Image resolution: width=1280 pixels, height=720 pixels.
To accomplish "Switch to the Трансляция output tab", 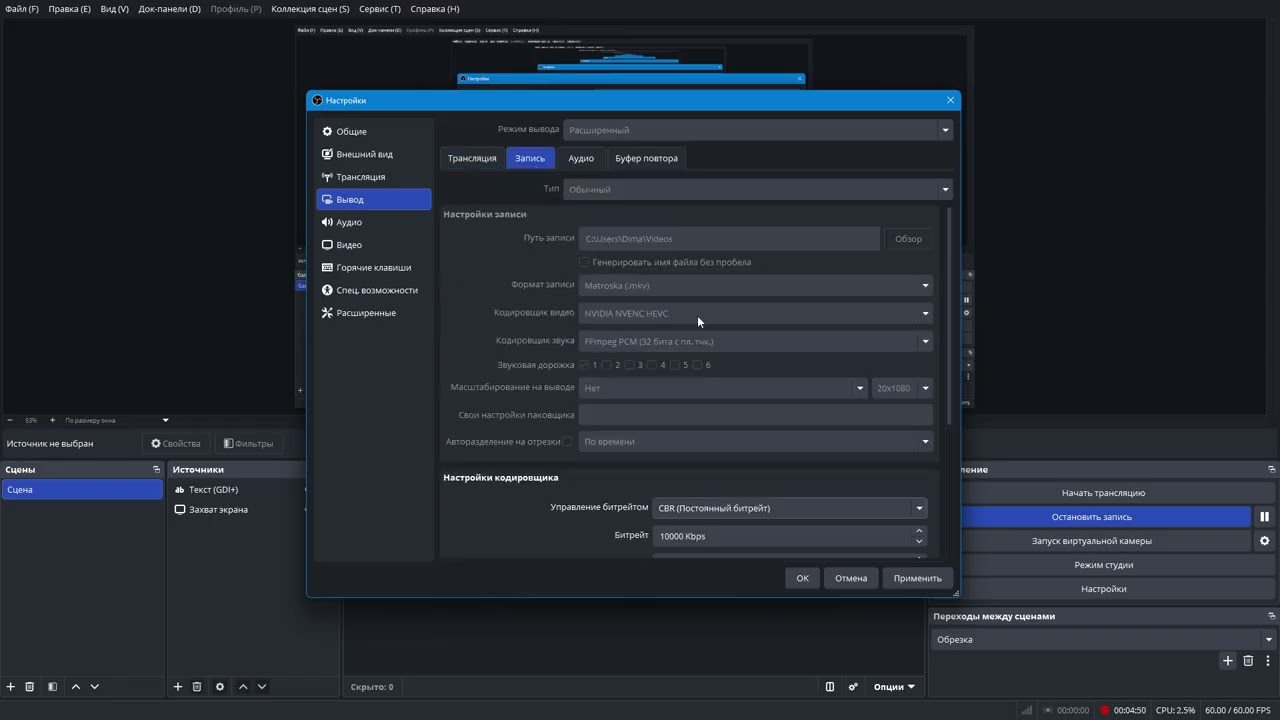I will click(x=472, y=158).
